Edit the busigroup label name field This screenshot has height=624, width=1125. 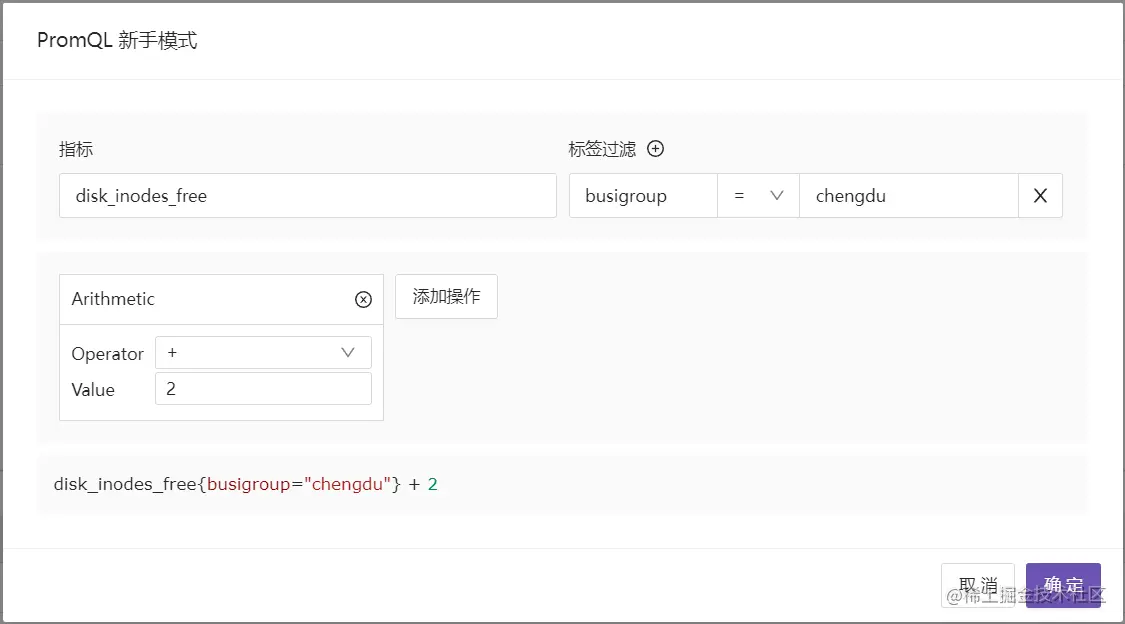(x=644, y=195)
